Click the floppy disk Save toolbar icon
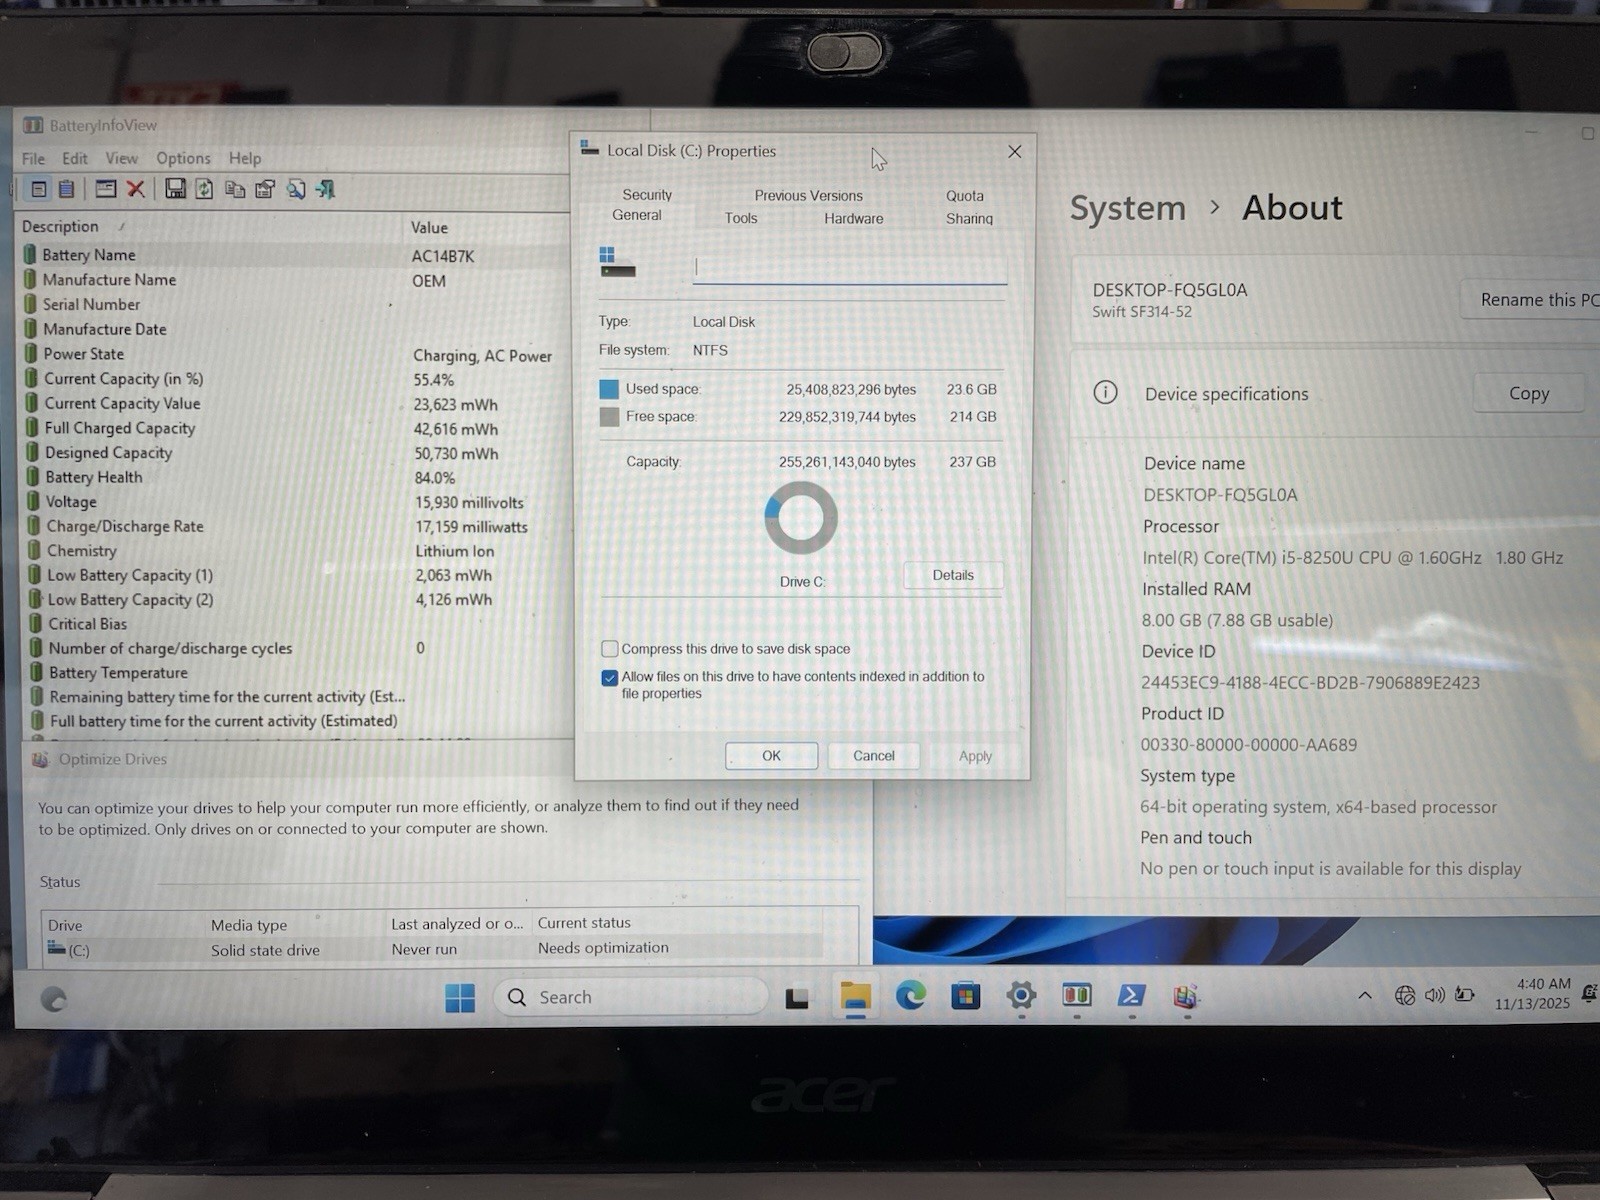Image resolution: width=1600 pixels, height=1200 pixels. tap(175, 189)
